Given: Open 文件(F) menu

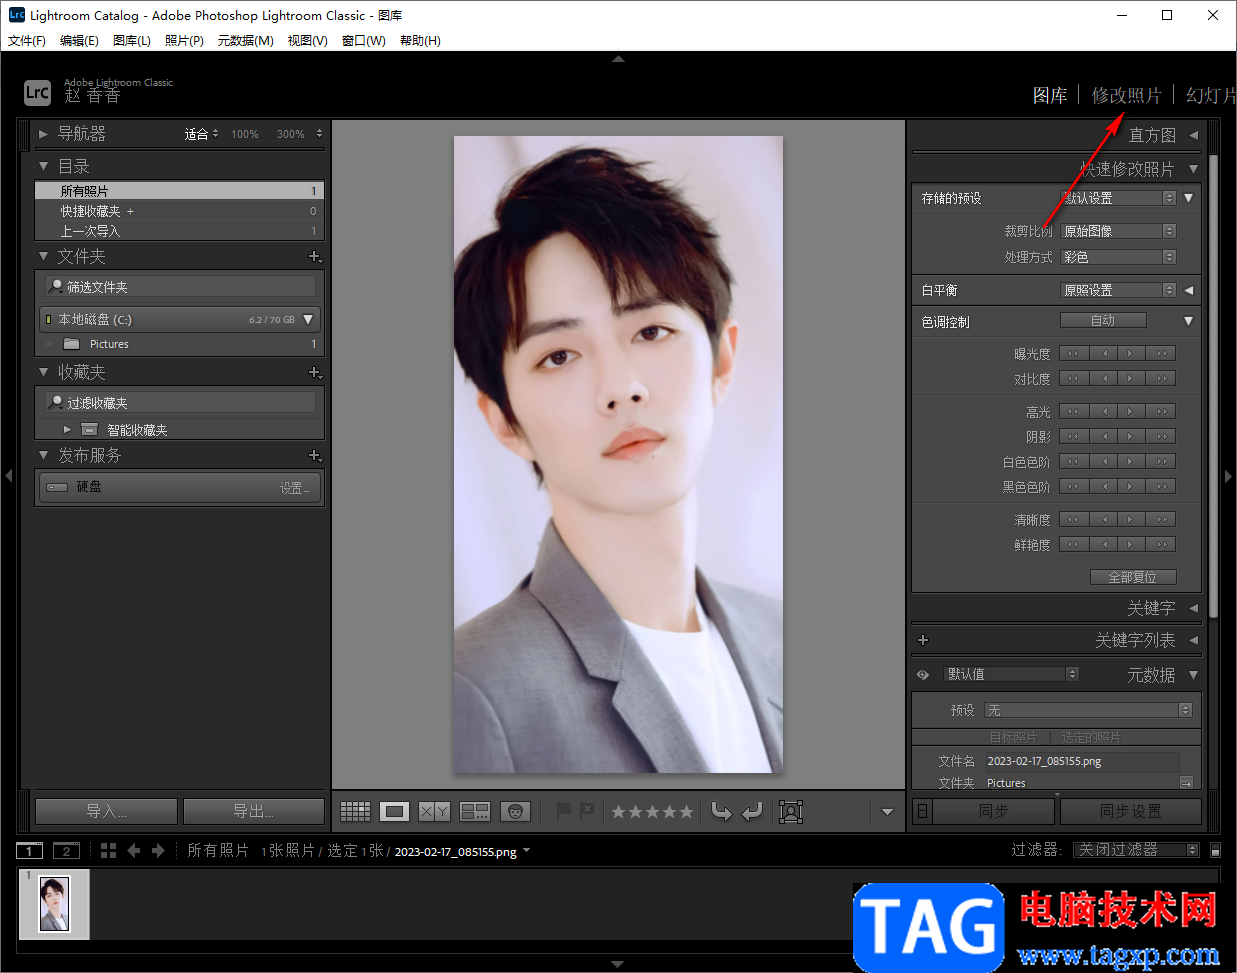Looking at the screenshot, I should 27,41.
